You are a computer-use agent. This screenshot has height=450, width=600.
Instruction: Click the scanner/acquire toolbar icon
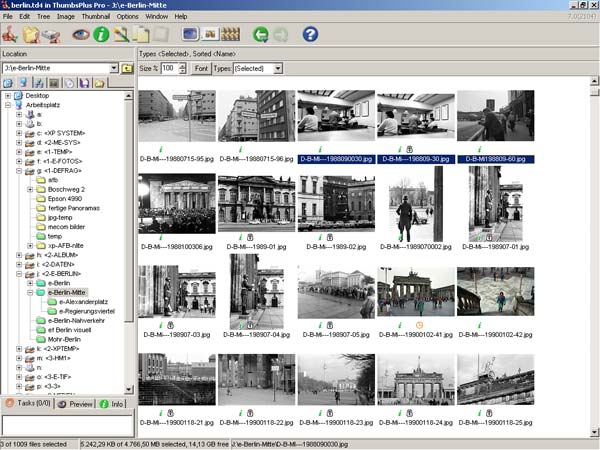tap(52, 34)
